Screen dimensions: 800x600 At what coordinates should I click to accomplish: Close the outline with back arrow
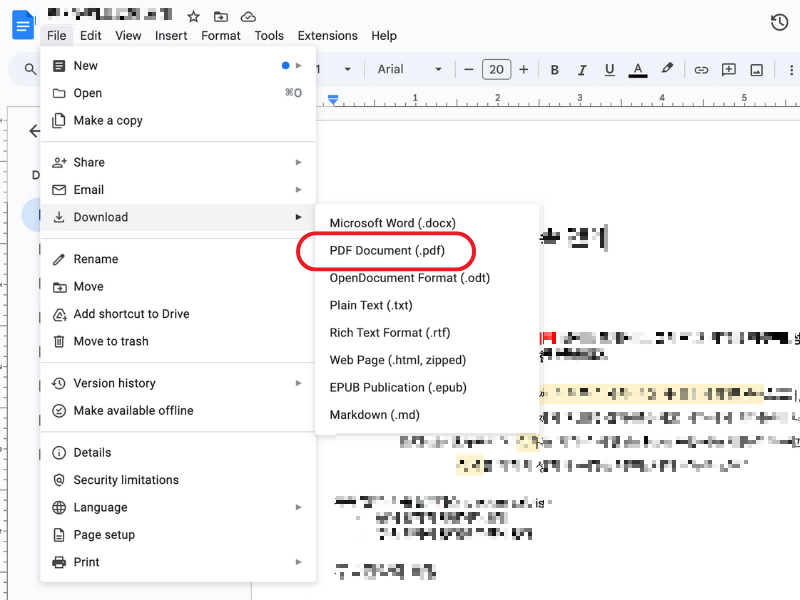34,131
